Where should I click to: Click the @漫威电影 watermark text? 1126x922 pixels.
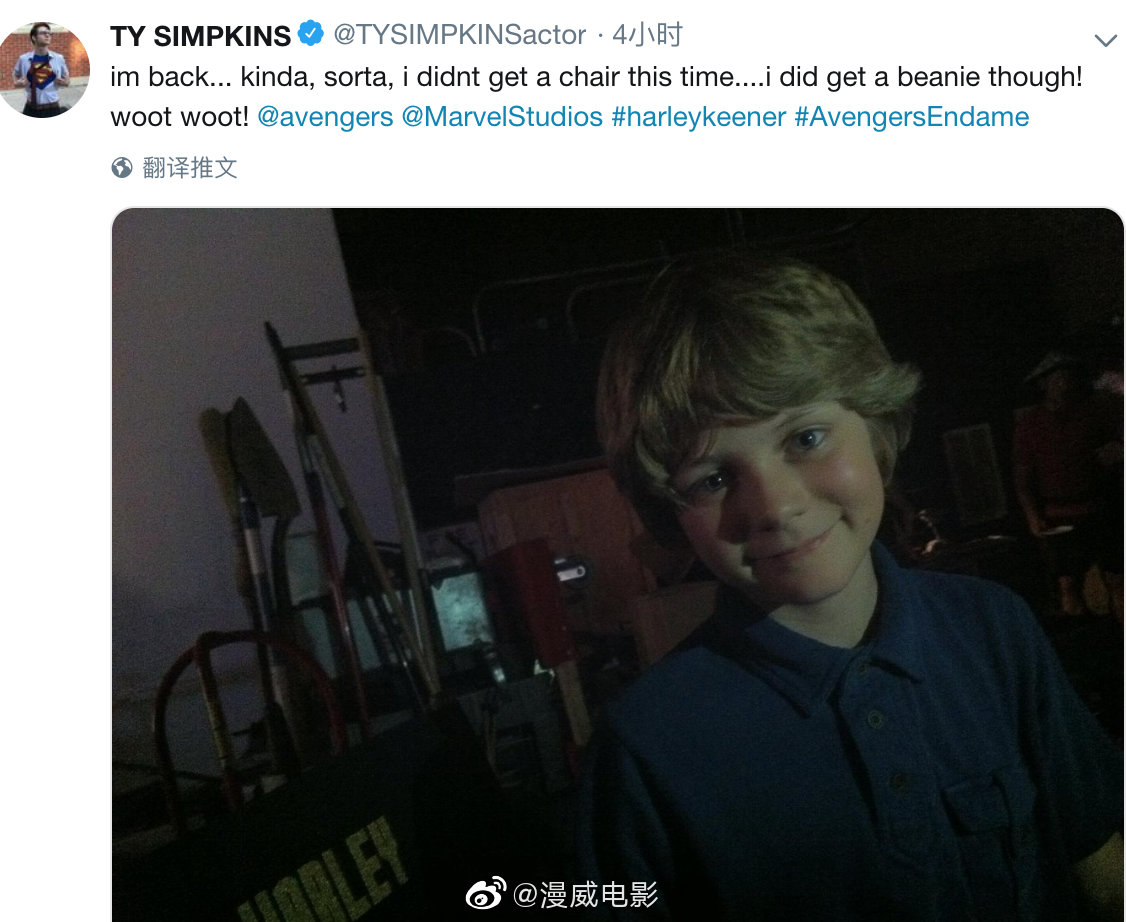click(x=585, y=895)
